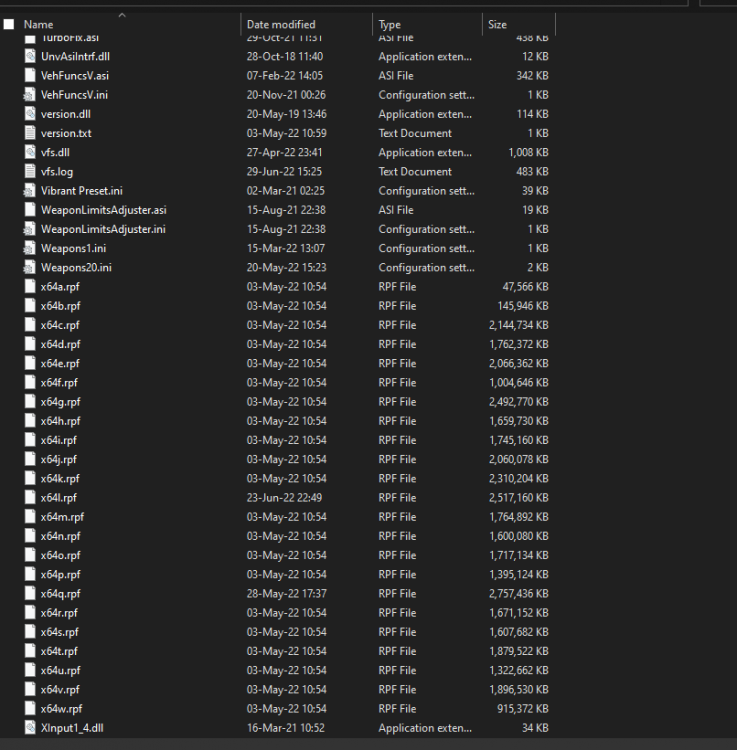Click the file name x64v.rpf
Image resolution: width=737 pixels, height=750 pixels.
[x=60, y=689]
